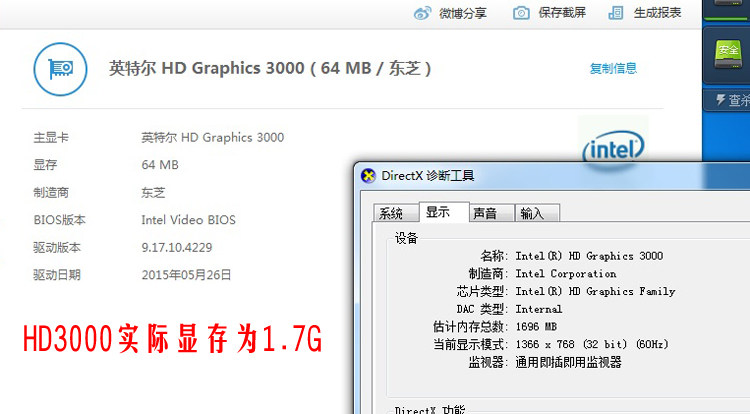Click Intel(R) HD Graphics Family chip type

click(595, 291)
